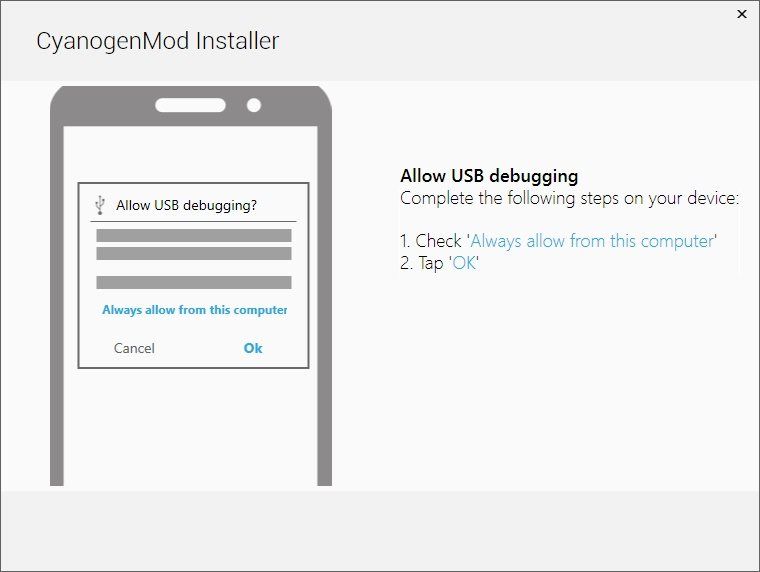Check 'Always allow from this computer' in the phone dialog
Image resolution: width=760 pixels, height=572 pixels.
pos(195,310)
